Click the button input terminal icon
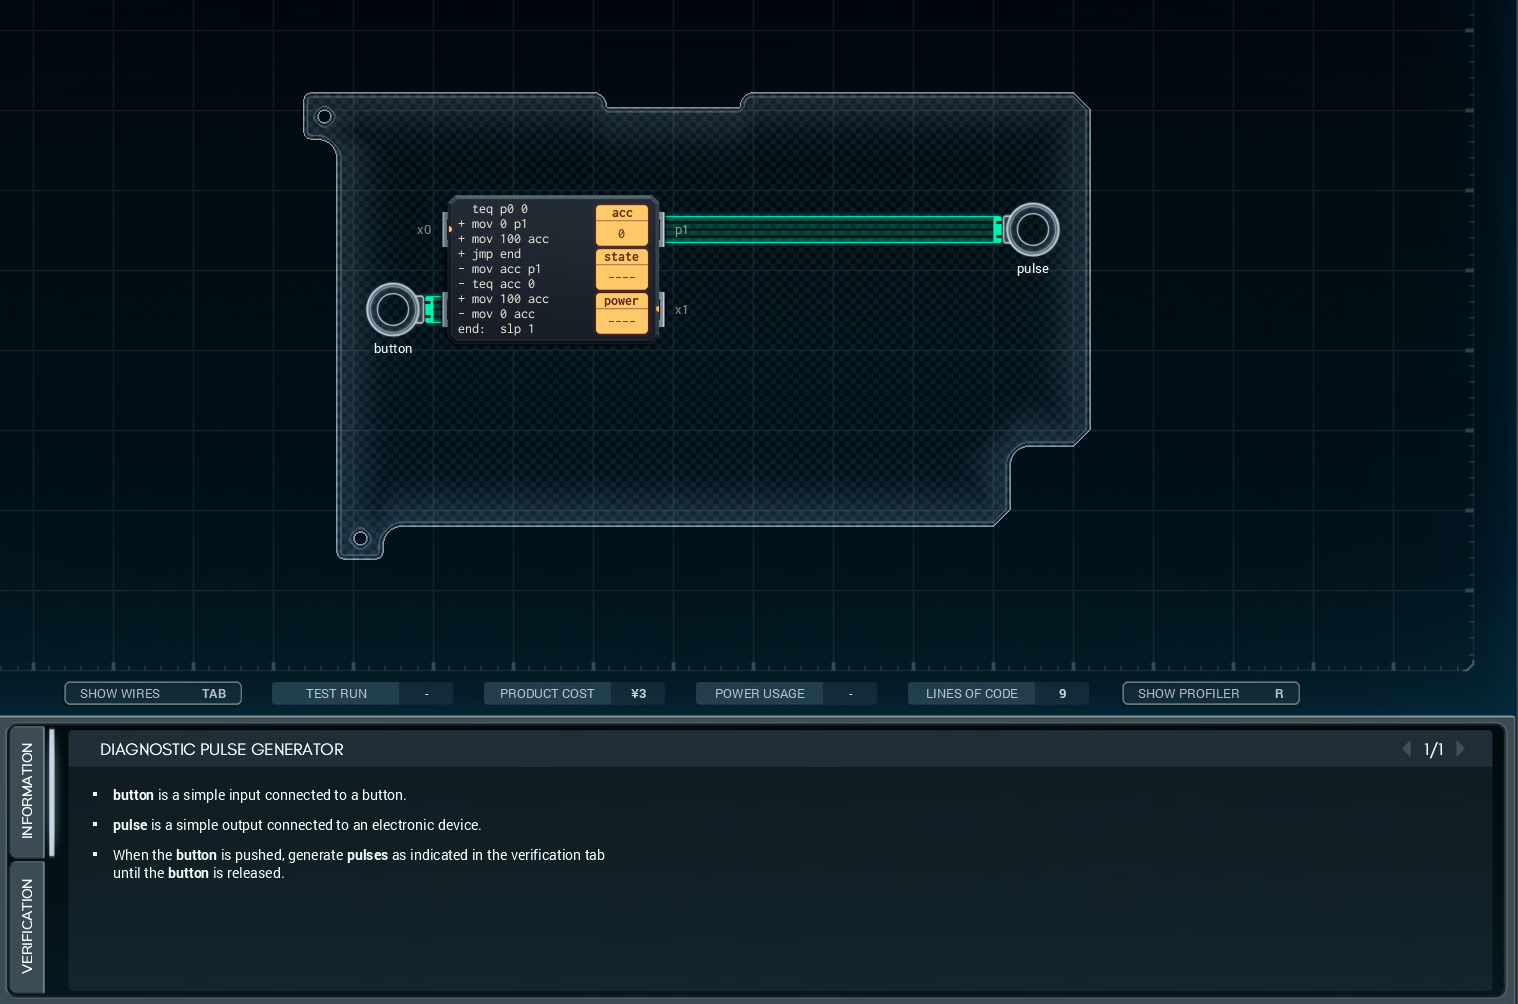The width and height of the screenshot is (1518, 1004). click(392, 310)
